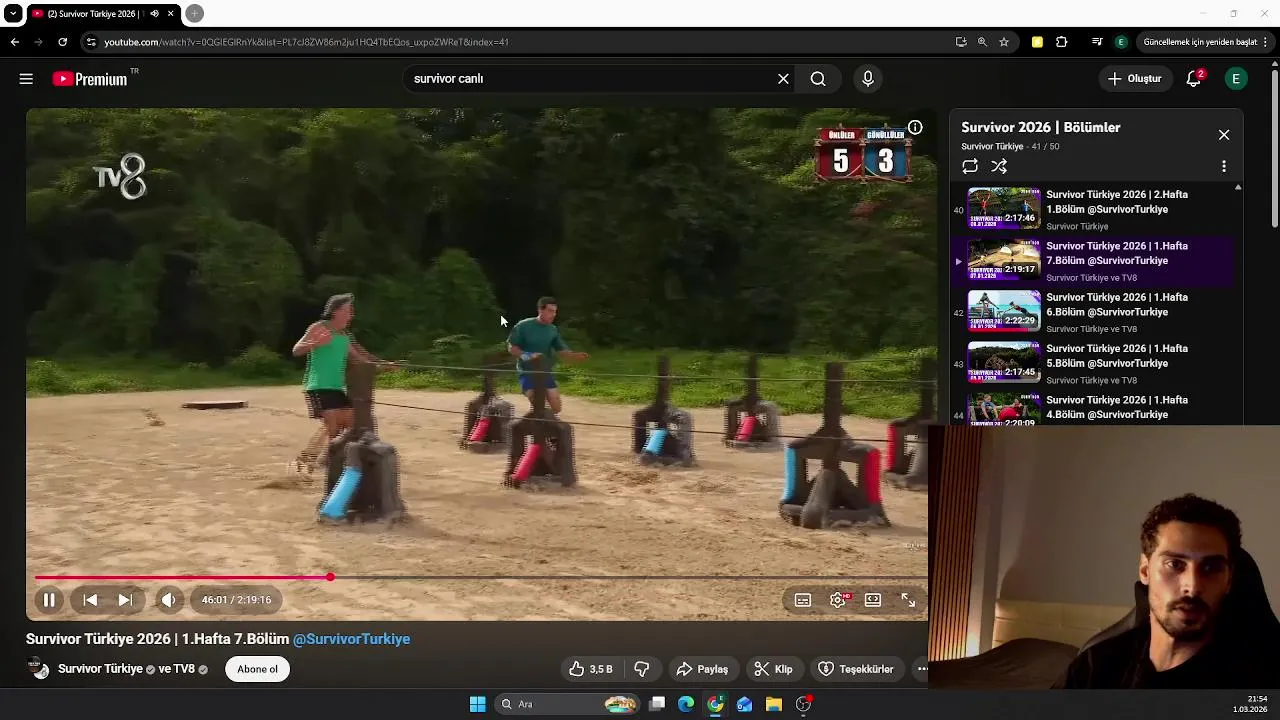Reload the page
The image size is (1280, 720).
point(62,42)
